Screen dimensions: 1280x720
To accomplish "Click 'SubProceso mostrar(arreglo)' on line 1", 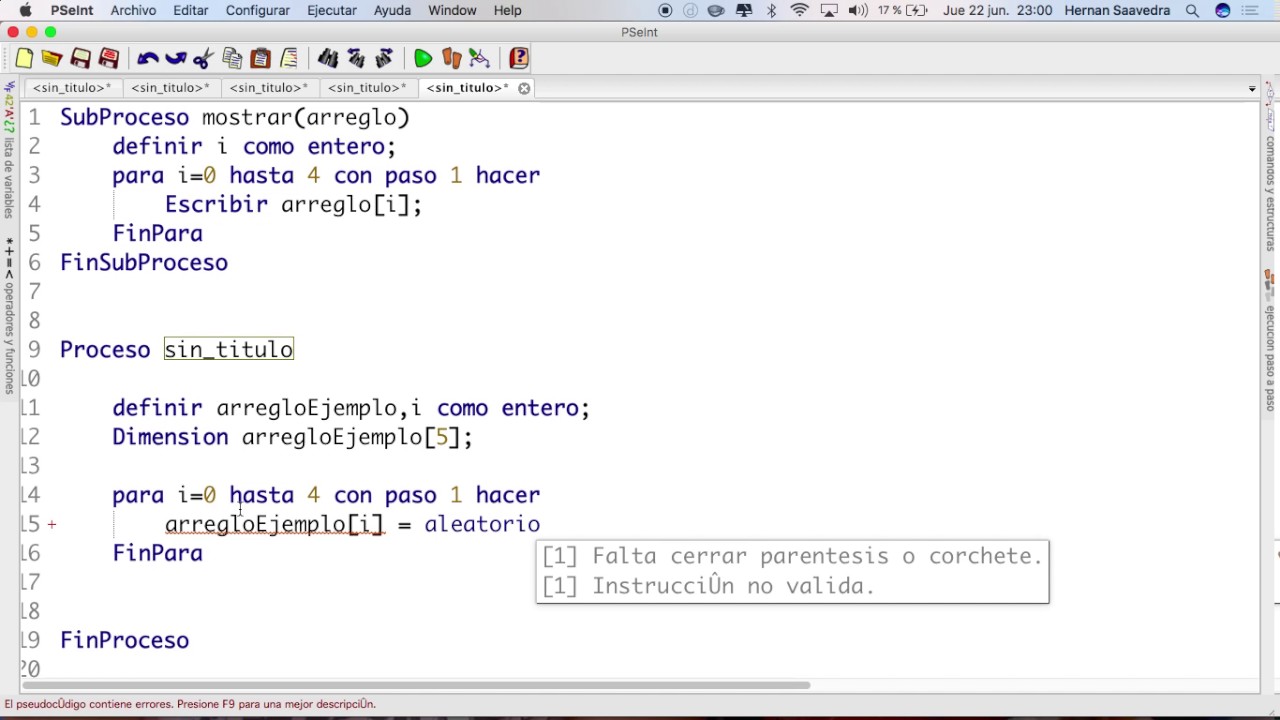I will pyautogui.click(x=235, y=117).
